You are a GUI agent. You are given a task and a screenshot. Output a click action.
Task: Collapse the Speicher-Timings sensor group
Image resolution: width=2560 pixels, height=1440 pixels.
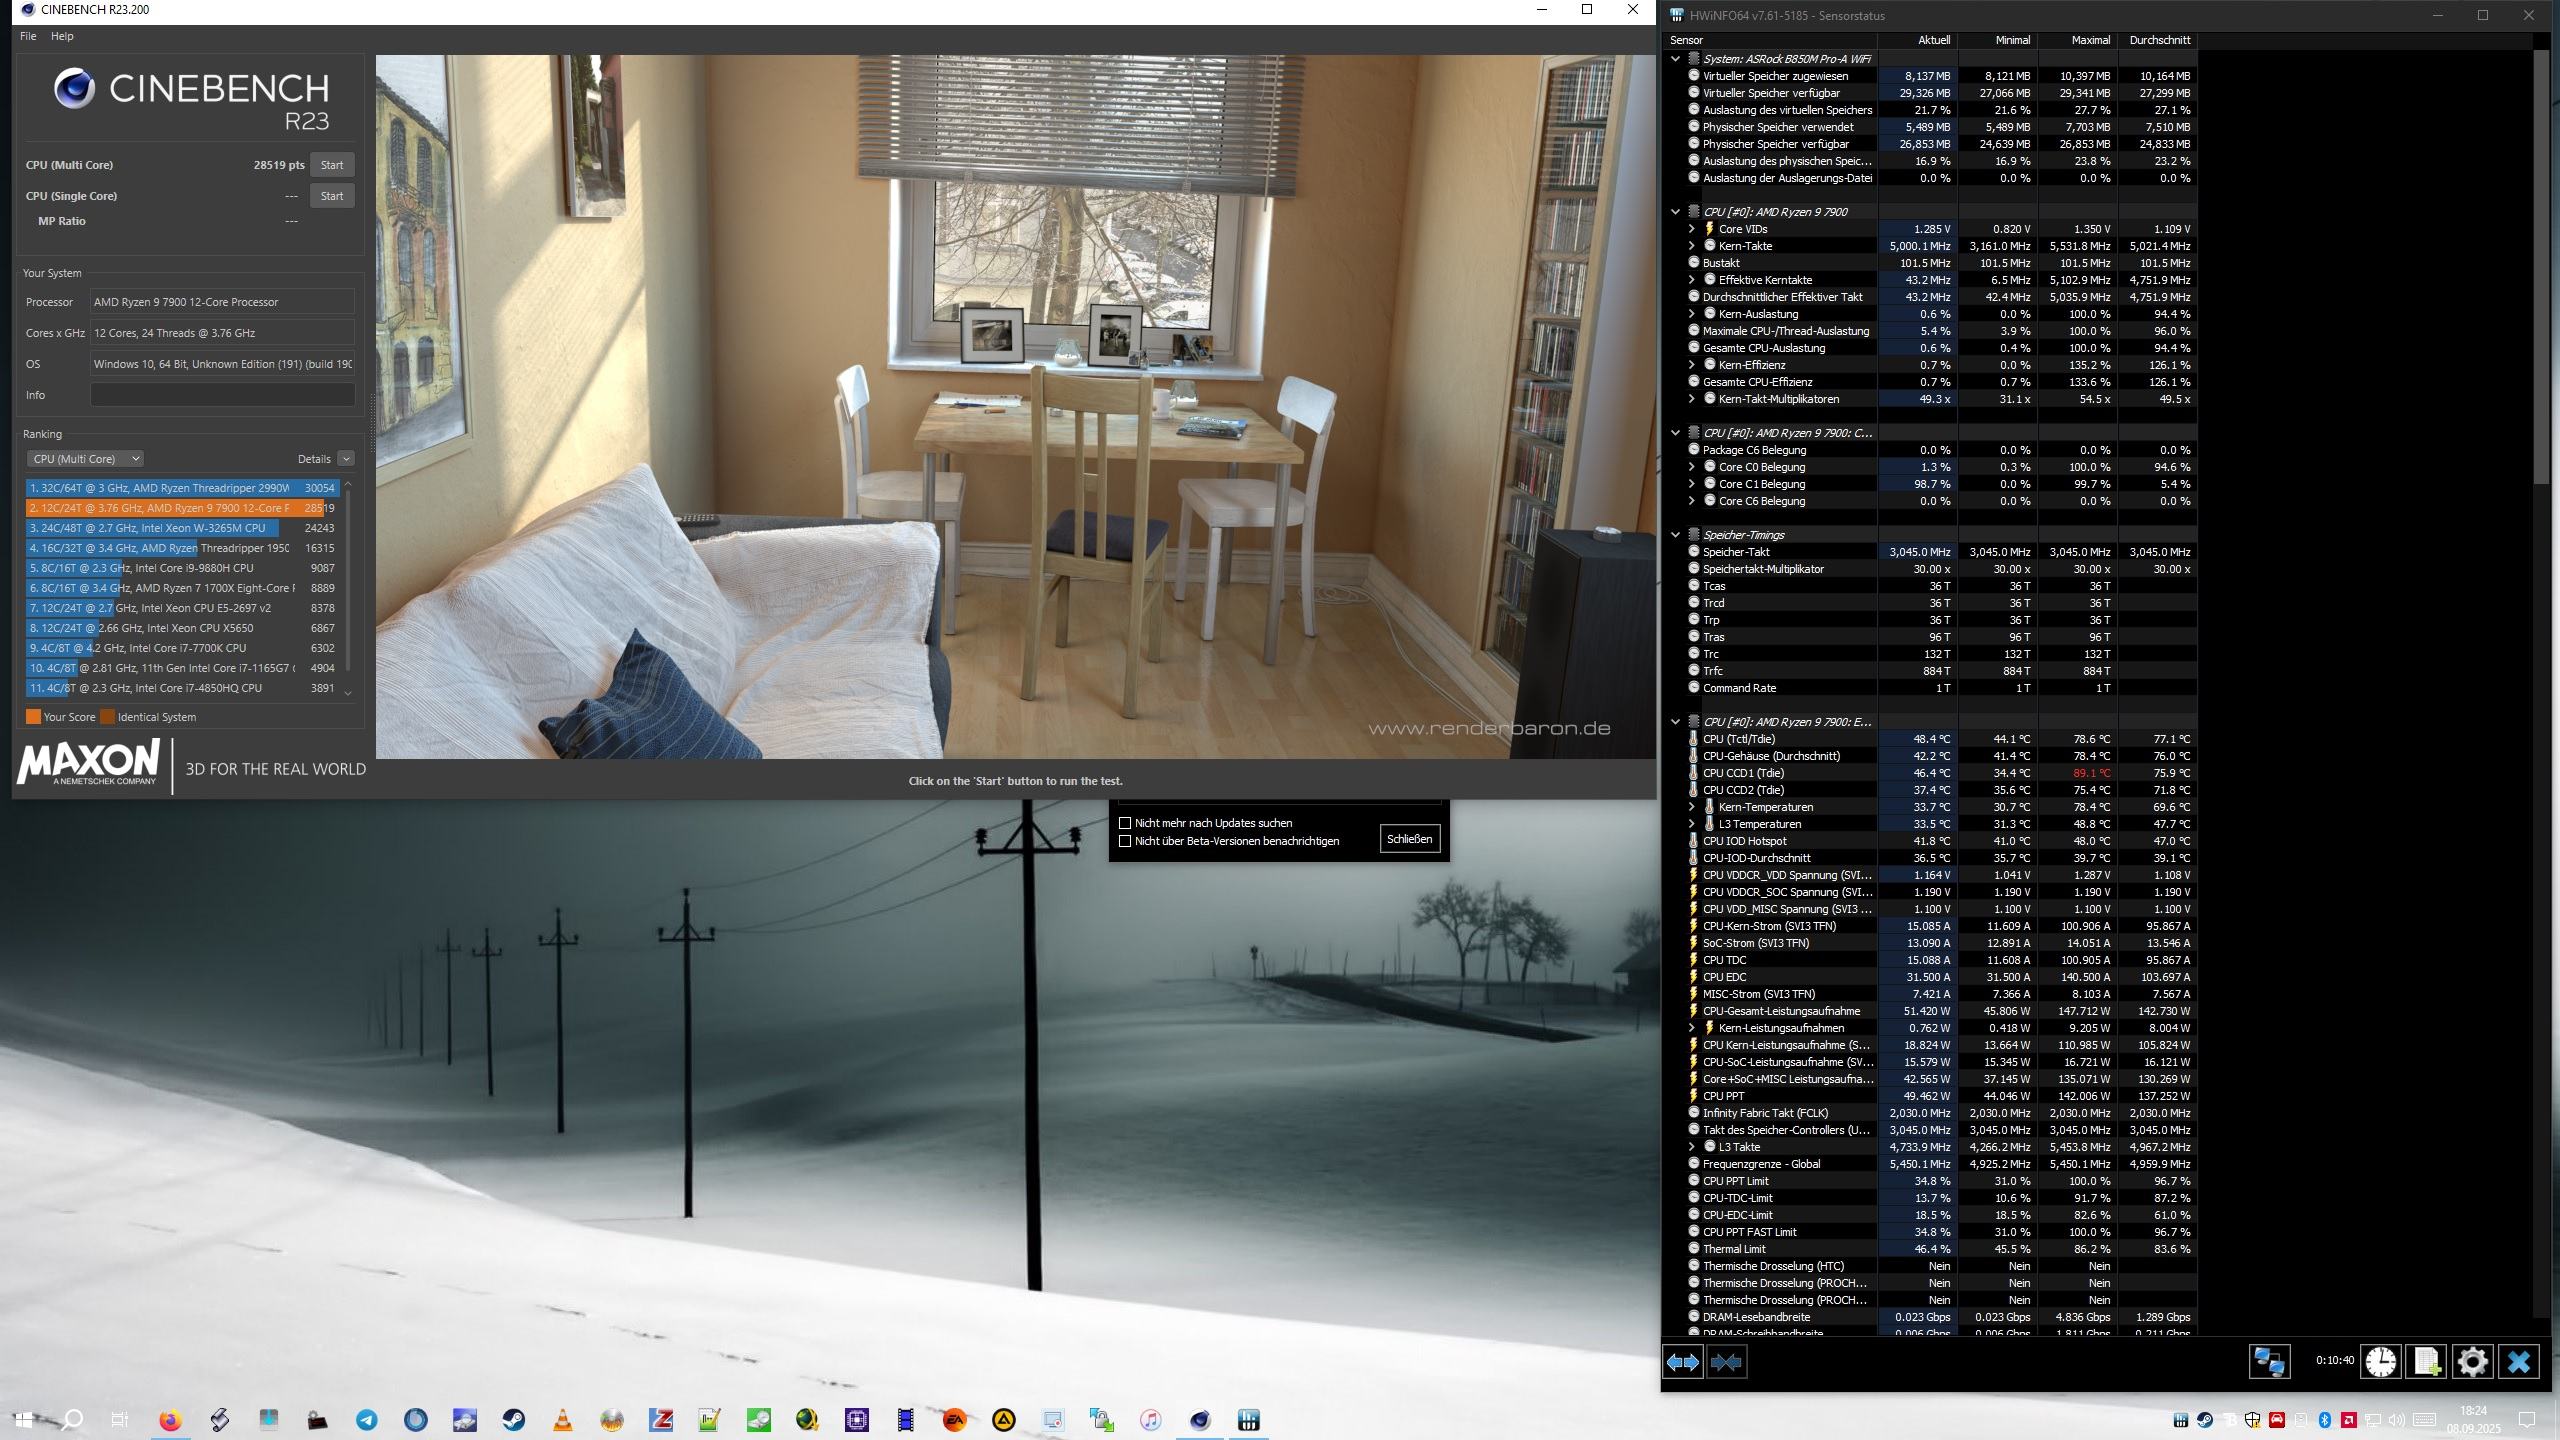tap(1676, 535)
